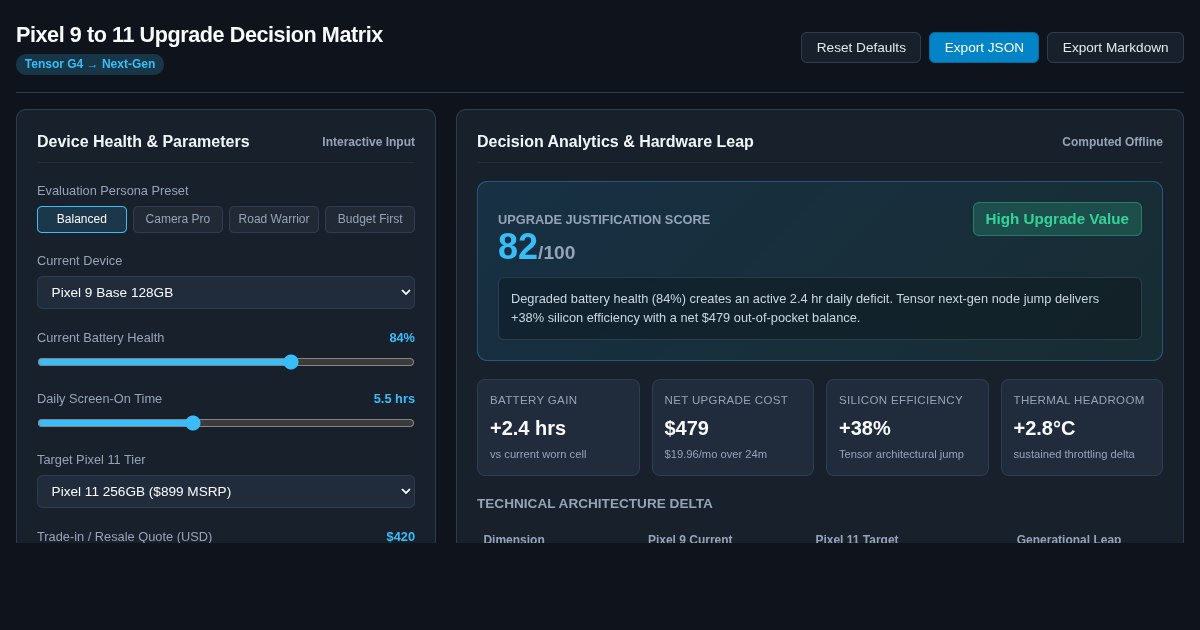Open the Battery Gain +2.4 hrs card
The height and width of the screenshot is (630, 1200).
click(x=558, y=427)
